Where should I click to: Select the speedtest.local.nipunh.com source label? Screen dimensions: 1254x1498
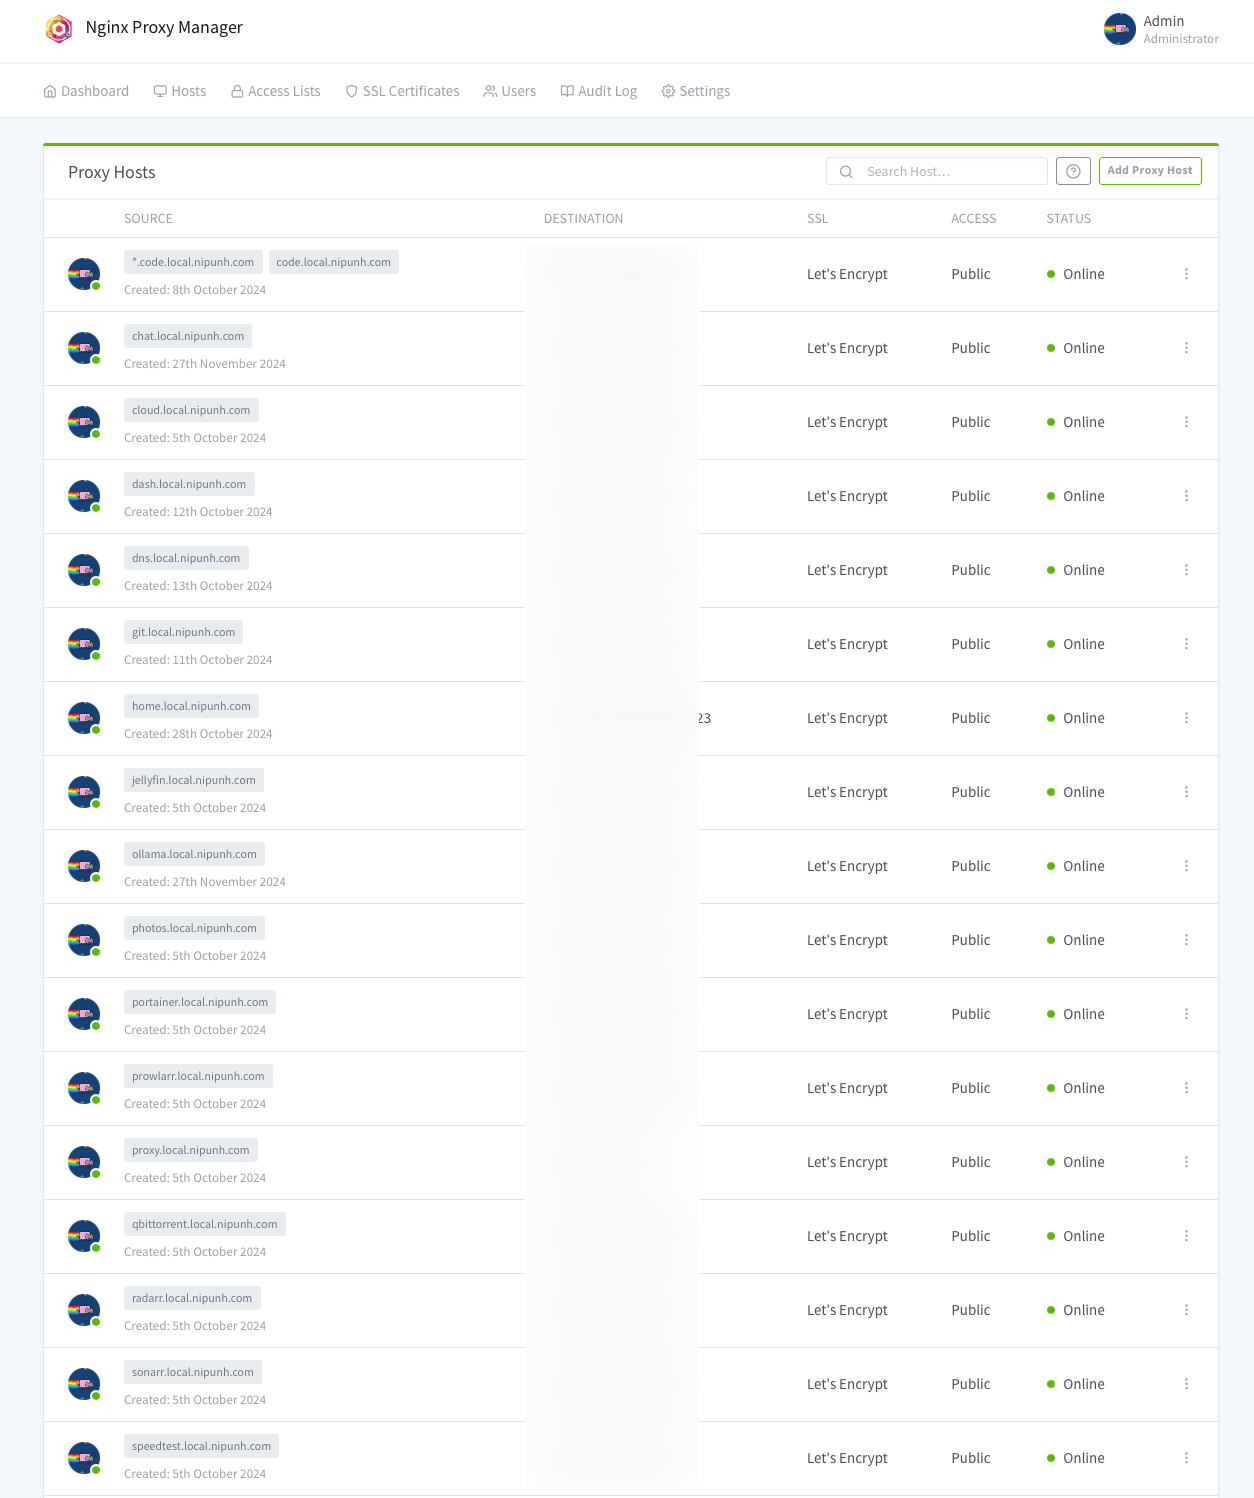(200, 1446)
